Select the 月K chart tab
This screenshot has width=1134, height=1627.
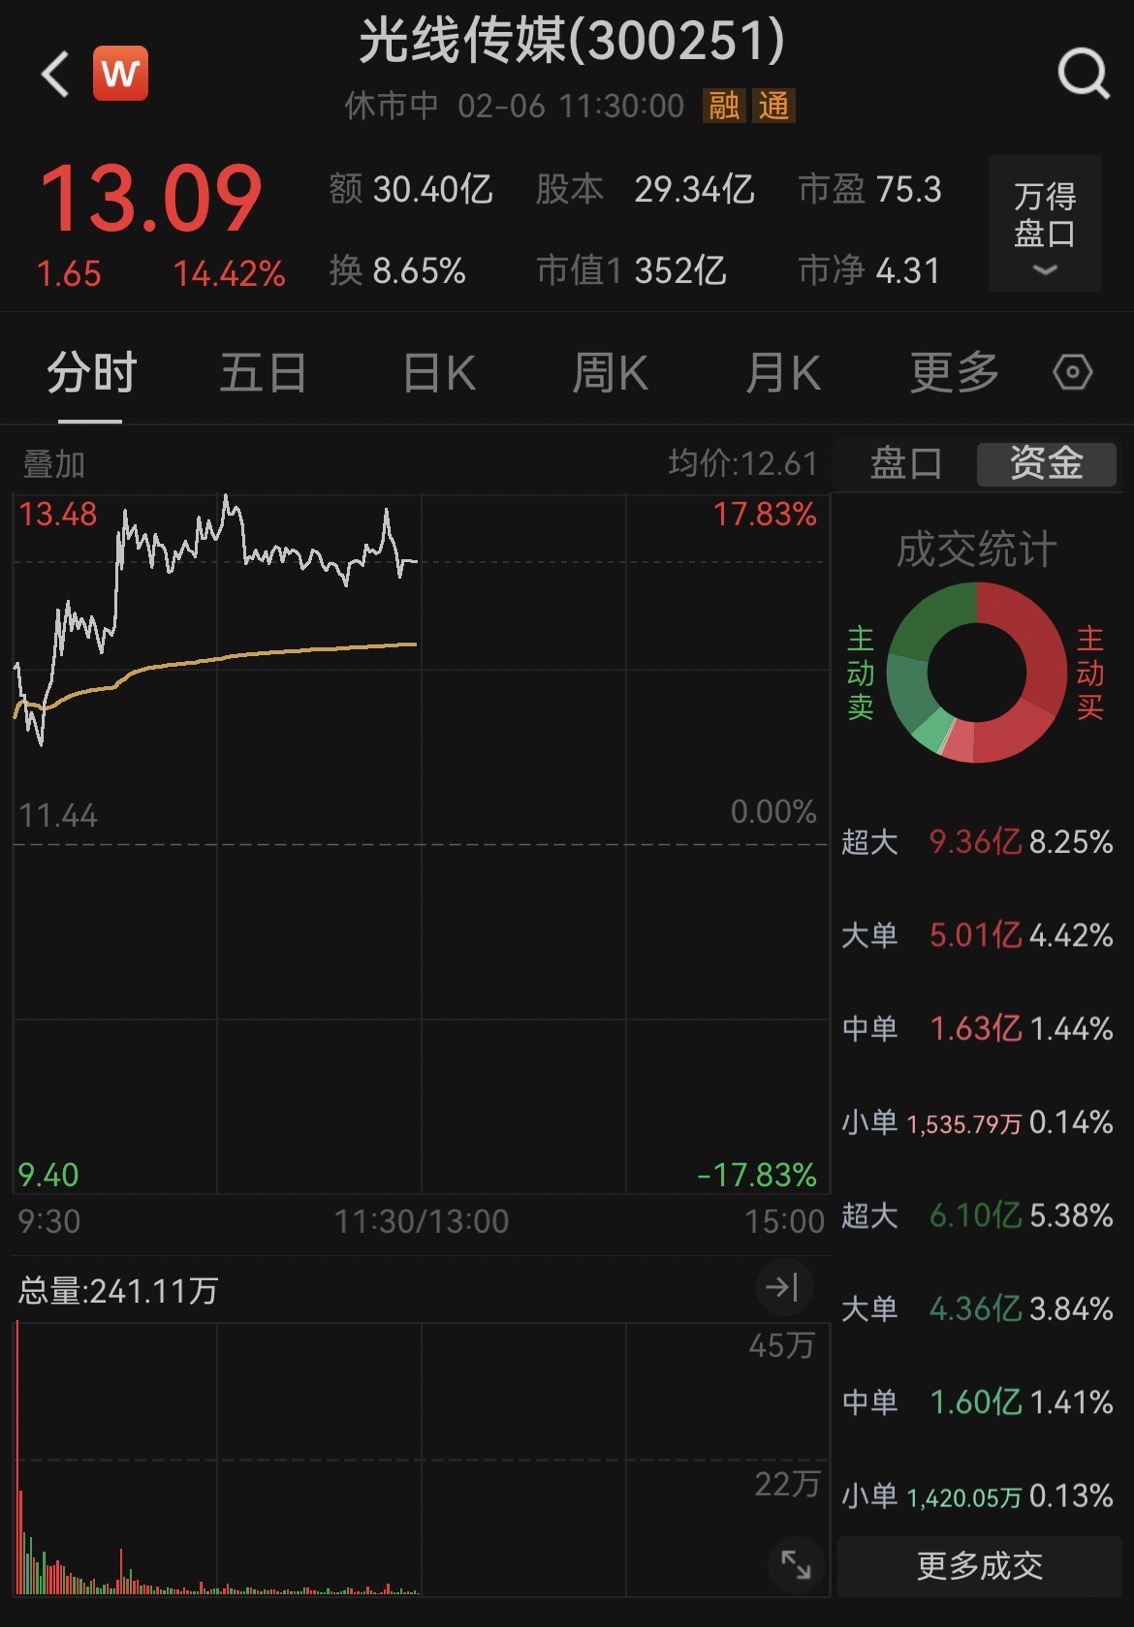783,373
